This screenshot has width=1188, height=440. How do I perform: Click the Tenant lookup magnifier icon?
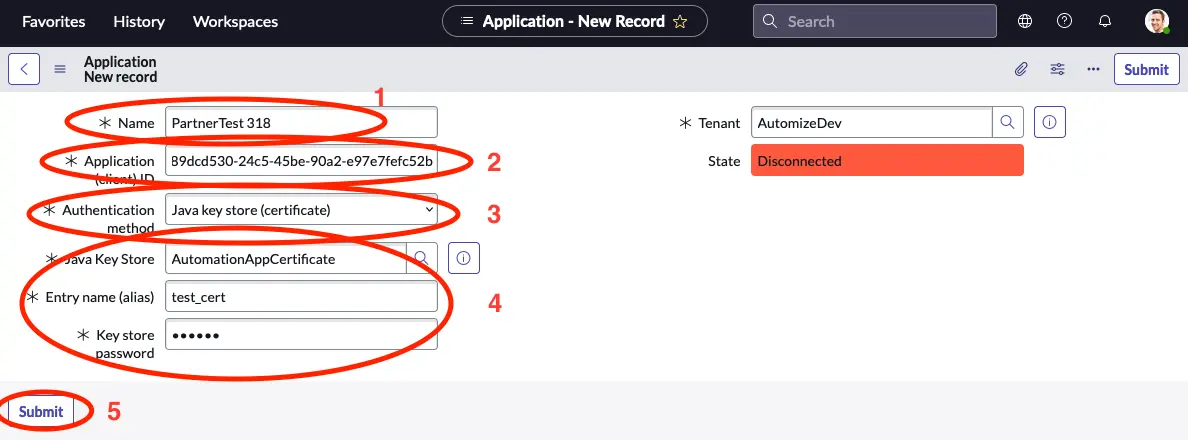(x=1008, y=122)
